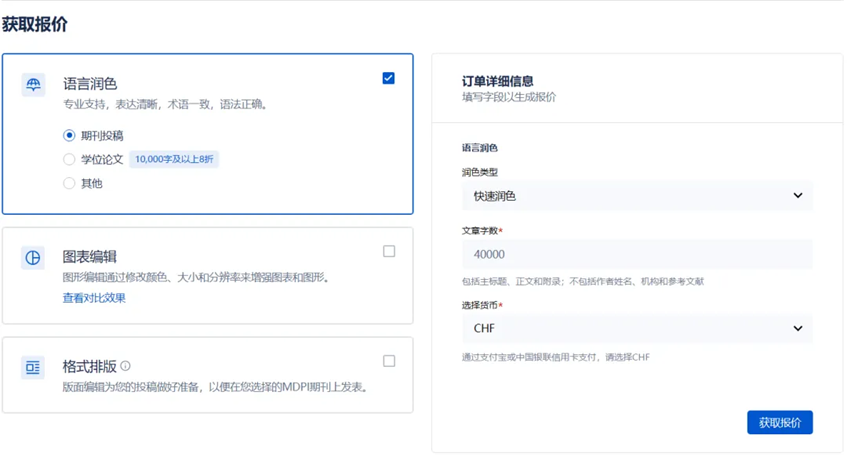Click the 图表编辑 card title
Viewport: 847px width, 457px height.
tap(90, 257)
